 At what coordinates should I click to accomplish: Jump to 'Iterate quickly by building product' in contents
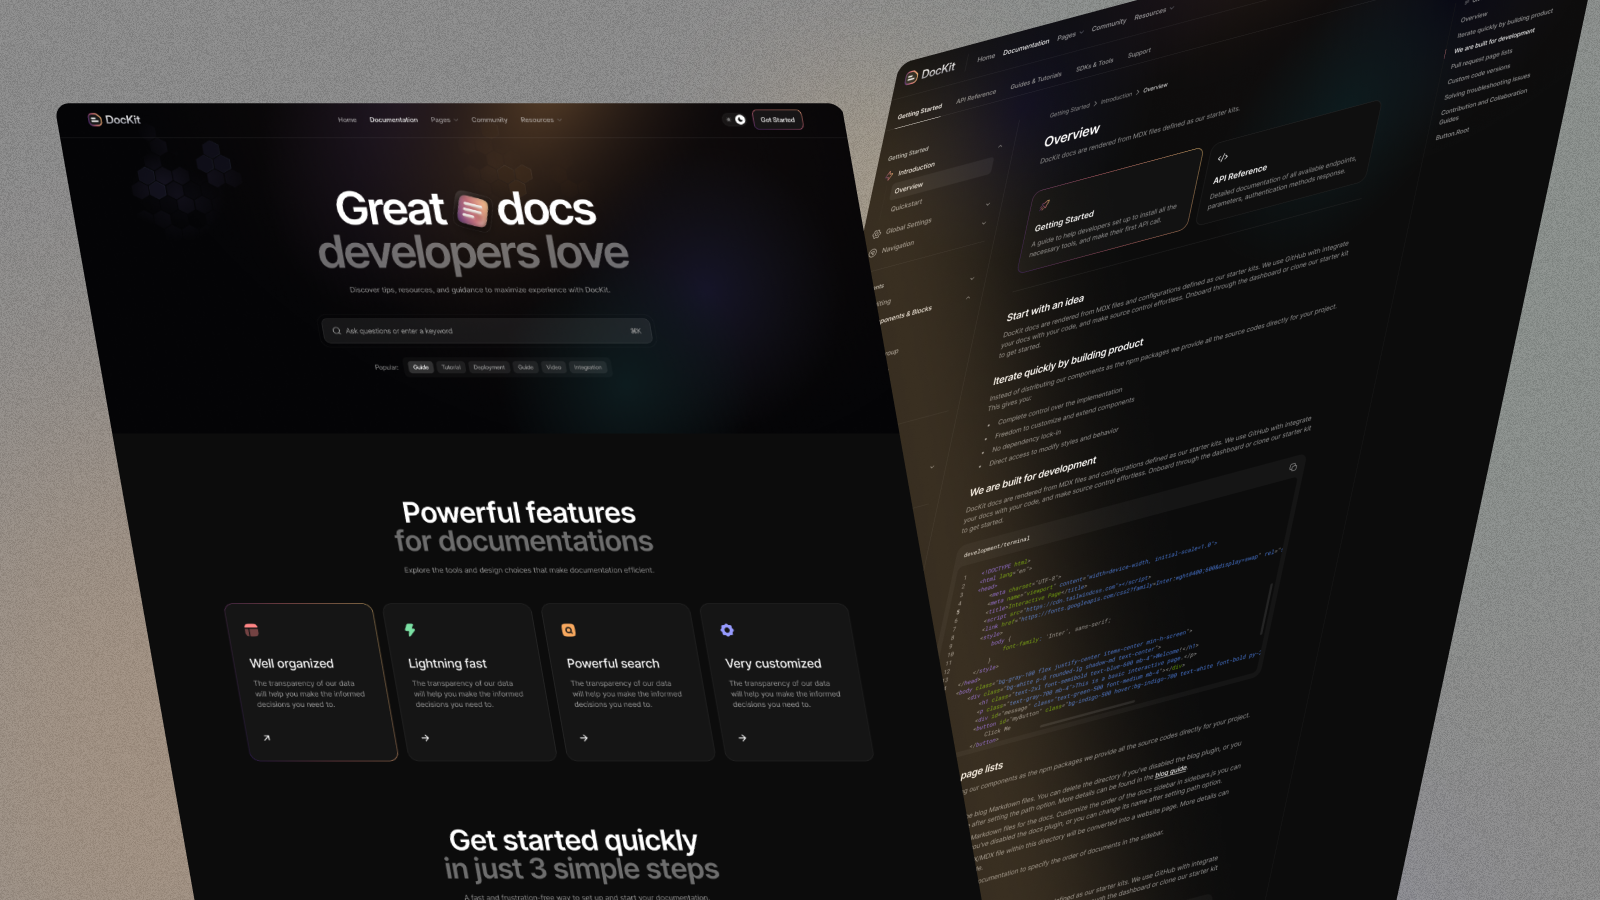(x=1505, y=23)
